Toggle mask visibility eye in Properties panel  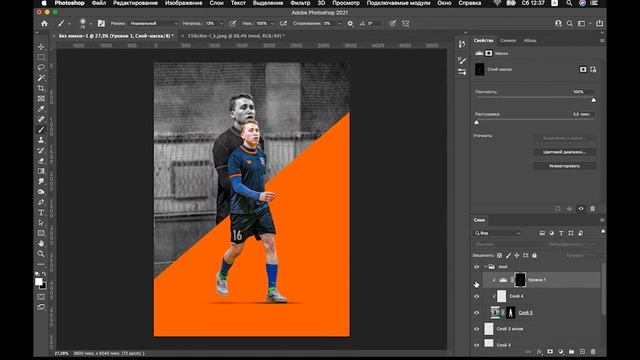(581, 209)
